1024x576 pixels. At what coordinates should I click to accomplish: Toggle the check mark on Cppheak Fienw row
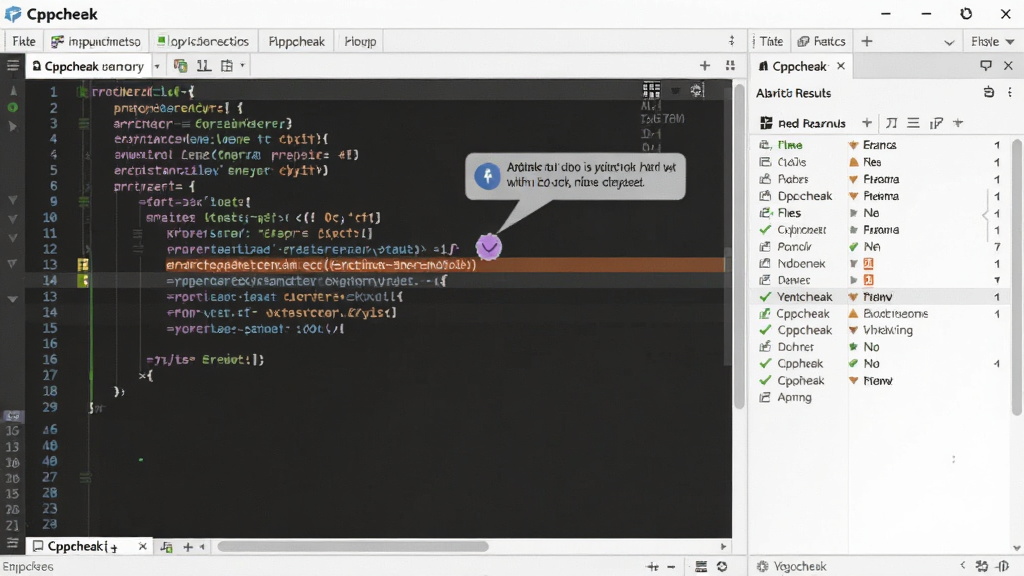[765, 380]
